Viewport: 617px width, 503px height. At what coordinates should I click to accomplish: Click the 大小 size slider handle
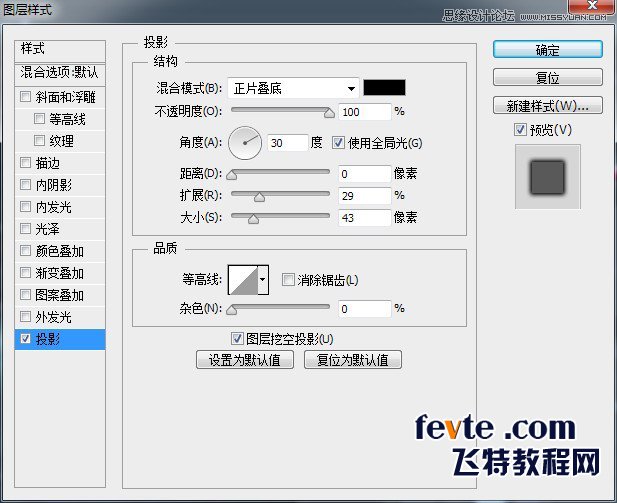click(253, 219)
